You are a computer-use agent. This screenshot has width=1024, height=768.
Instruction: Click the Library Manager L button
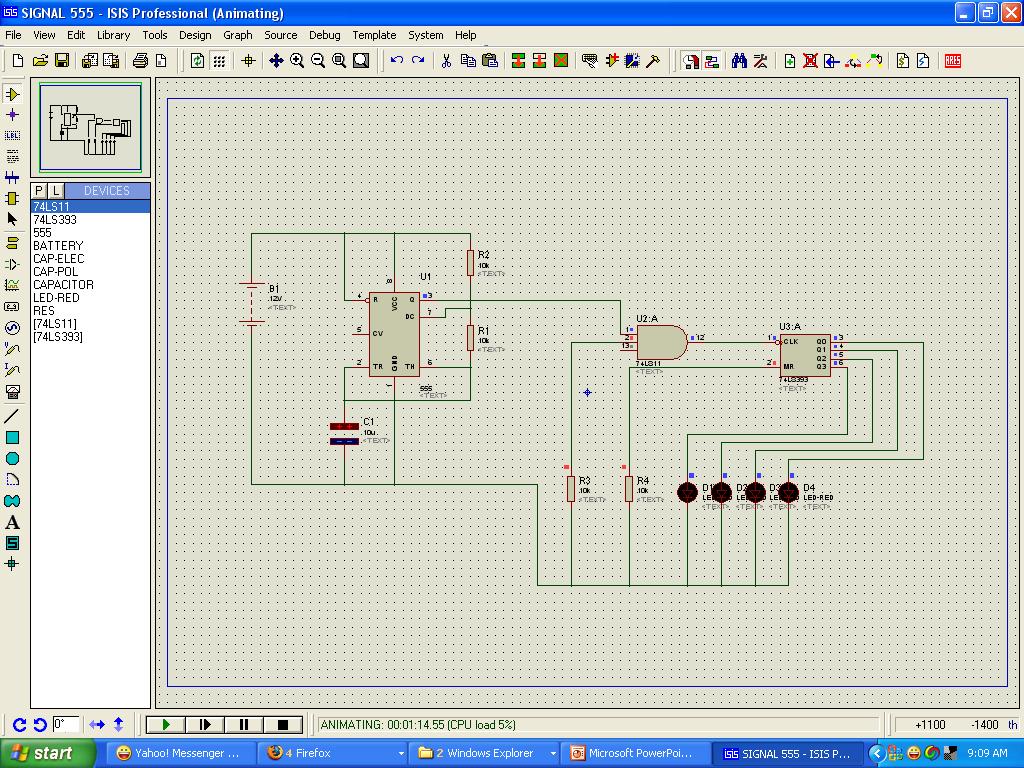(56, 191)
